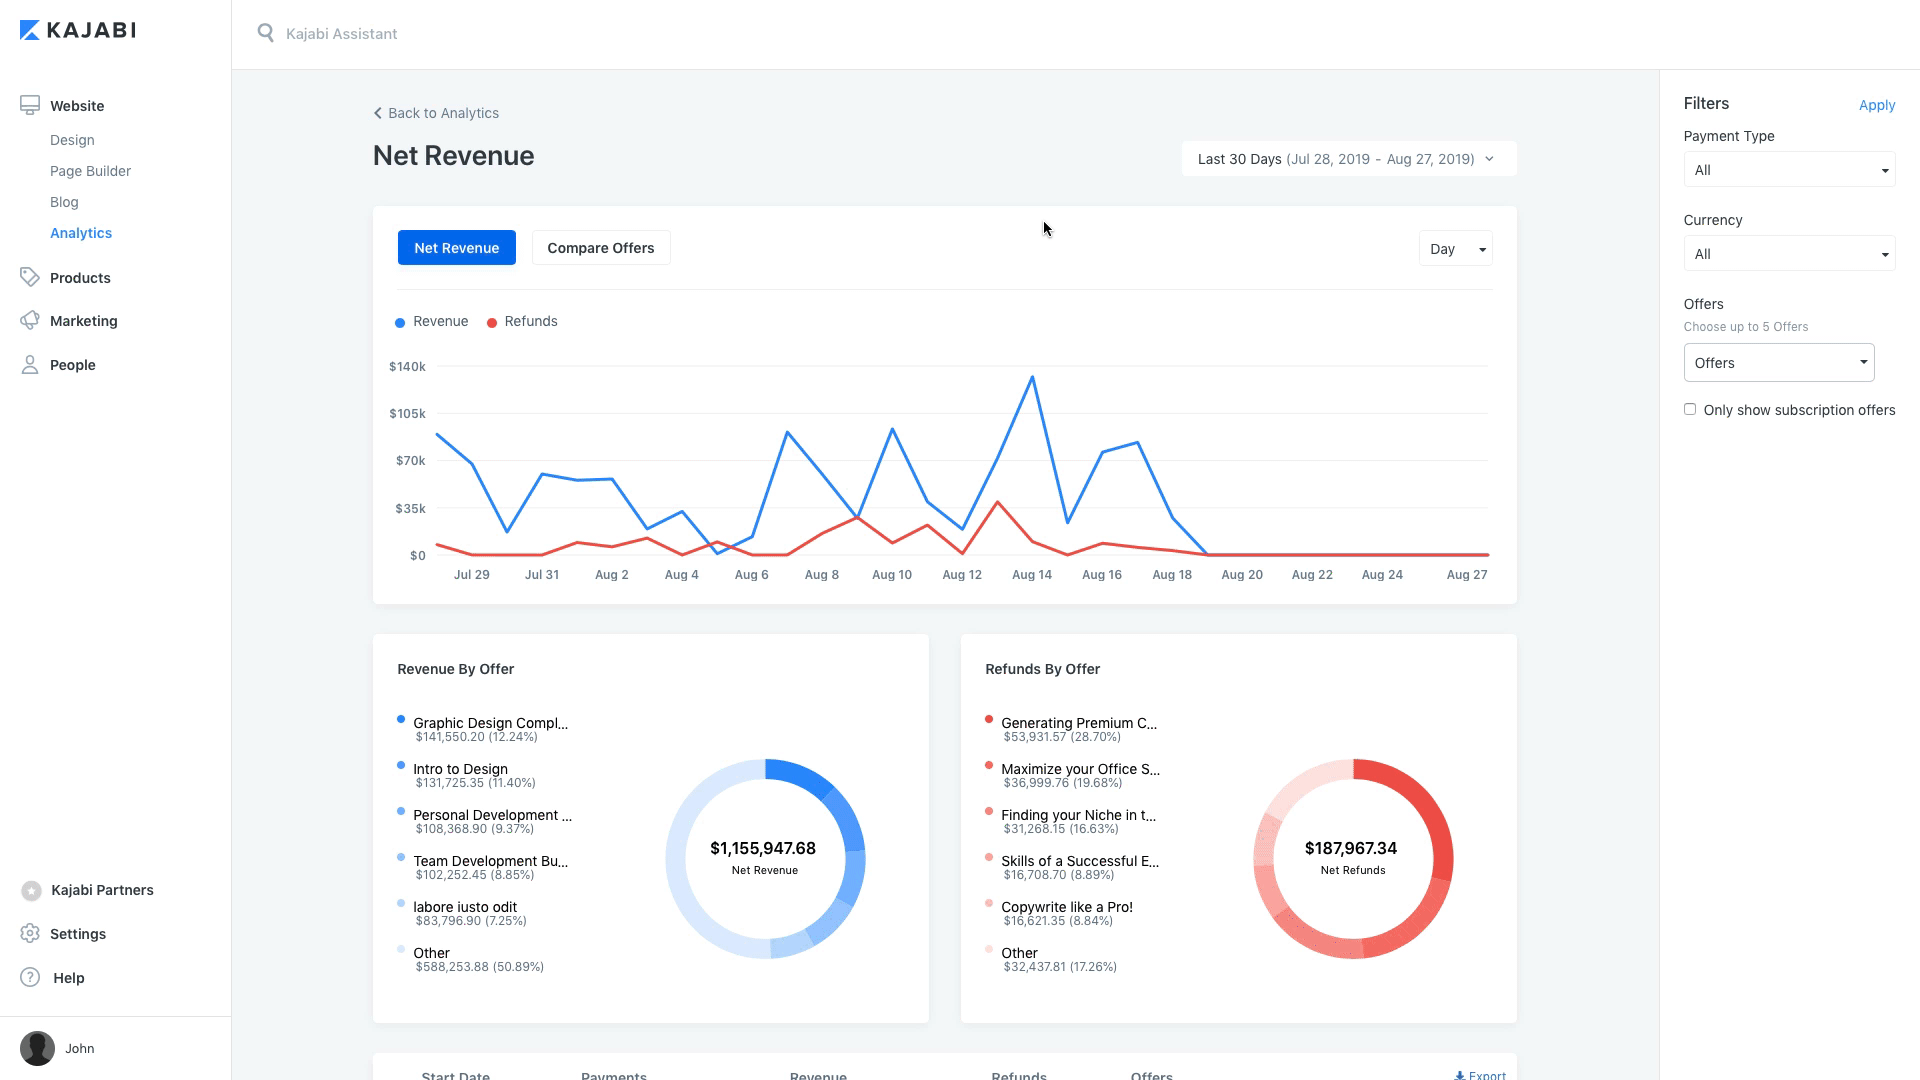
Task: Click the Marketing megaphone icon
Action: click(x=30, y=320)
